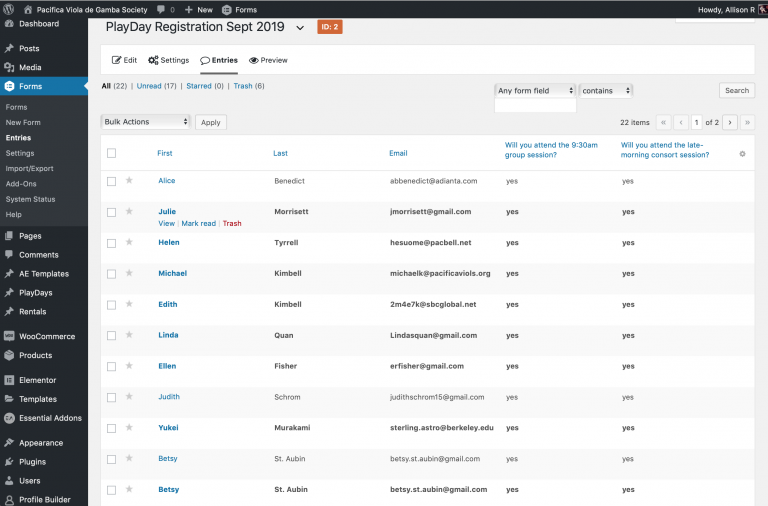Show the Trash entries filter

243,86
